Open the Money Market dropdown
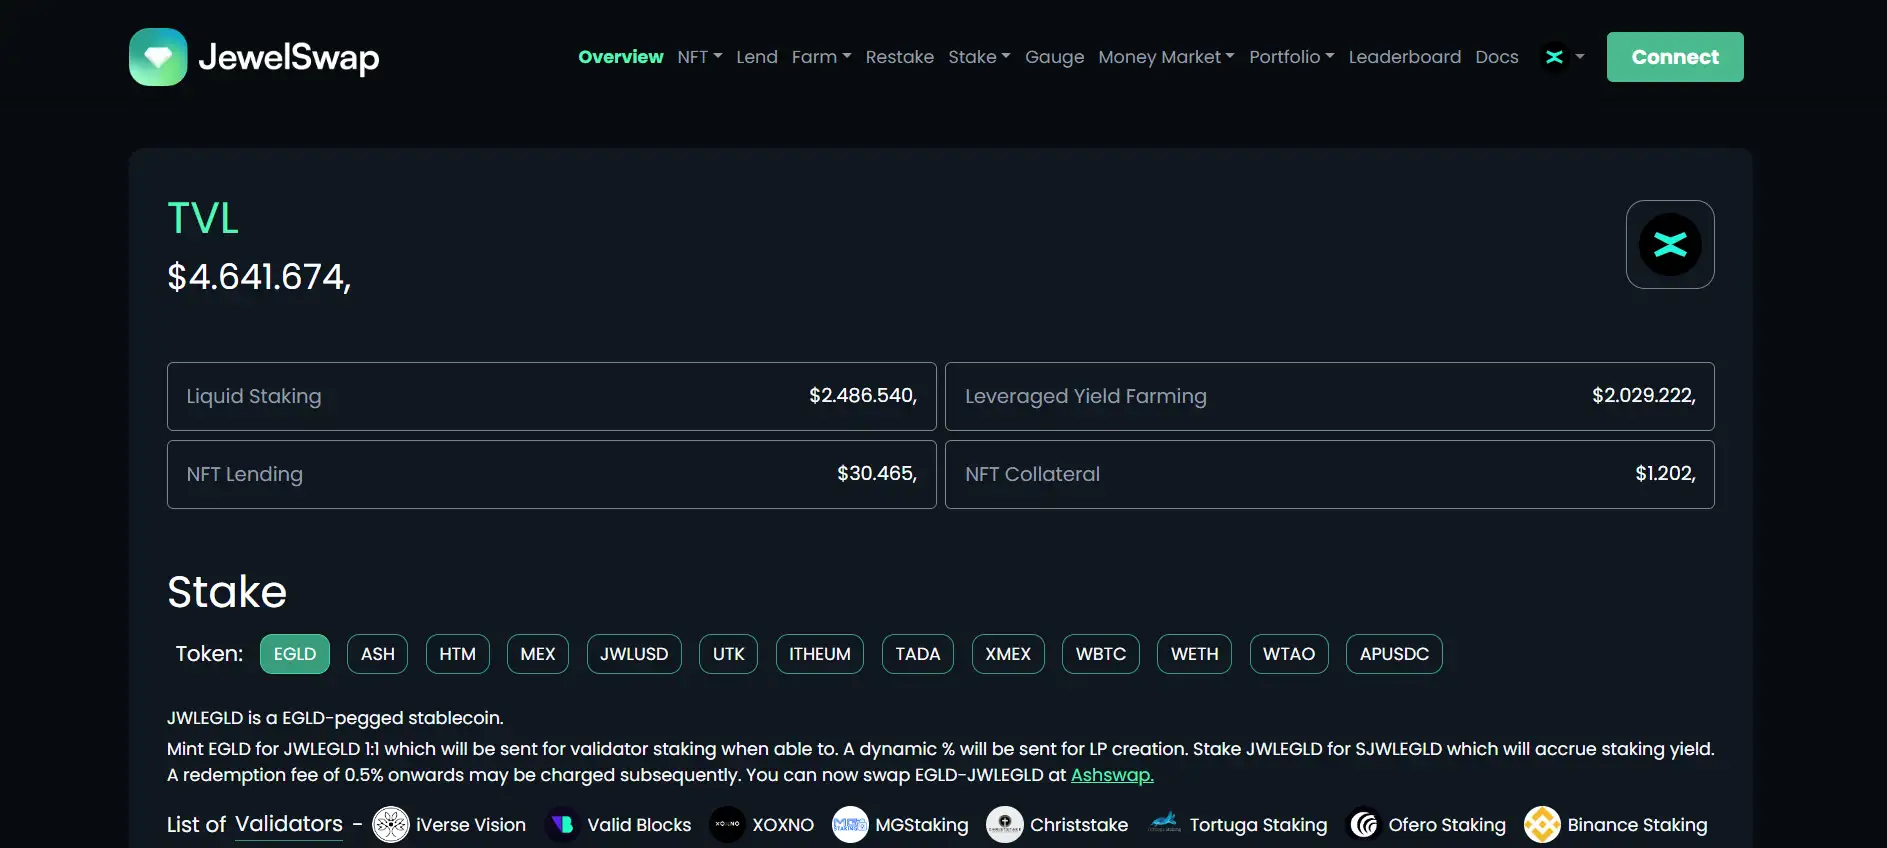1887x848 pixels. pos(1165,57)
